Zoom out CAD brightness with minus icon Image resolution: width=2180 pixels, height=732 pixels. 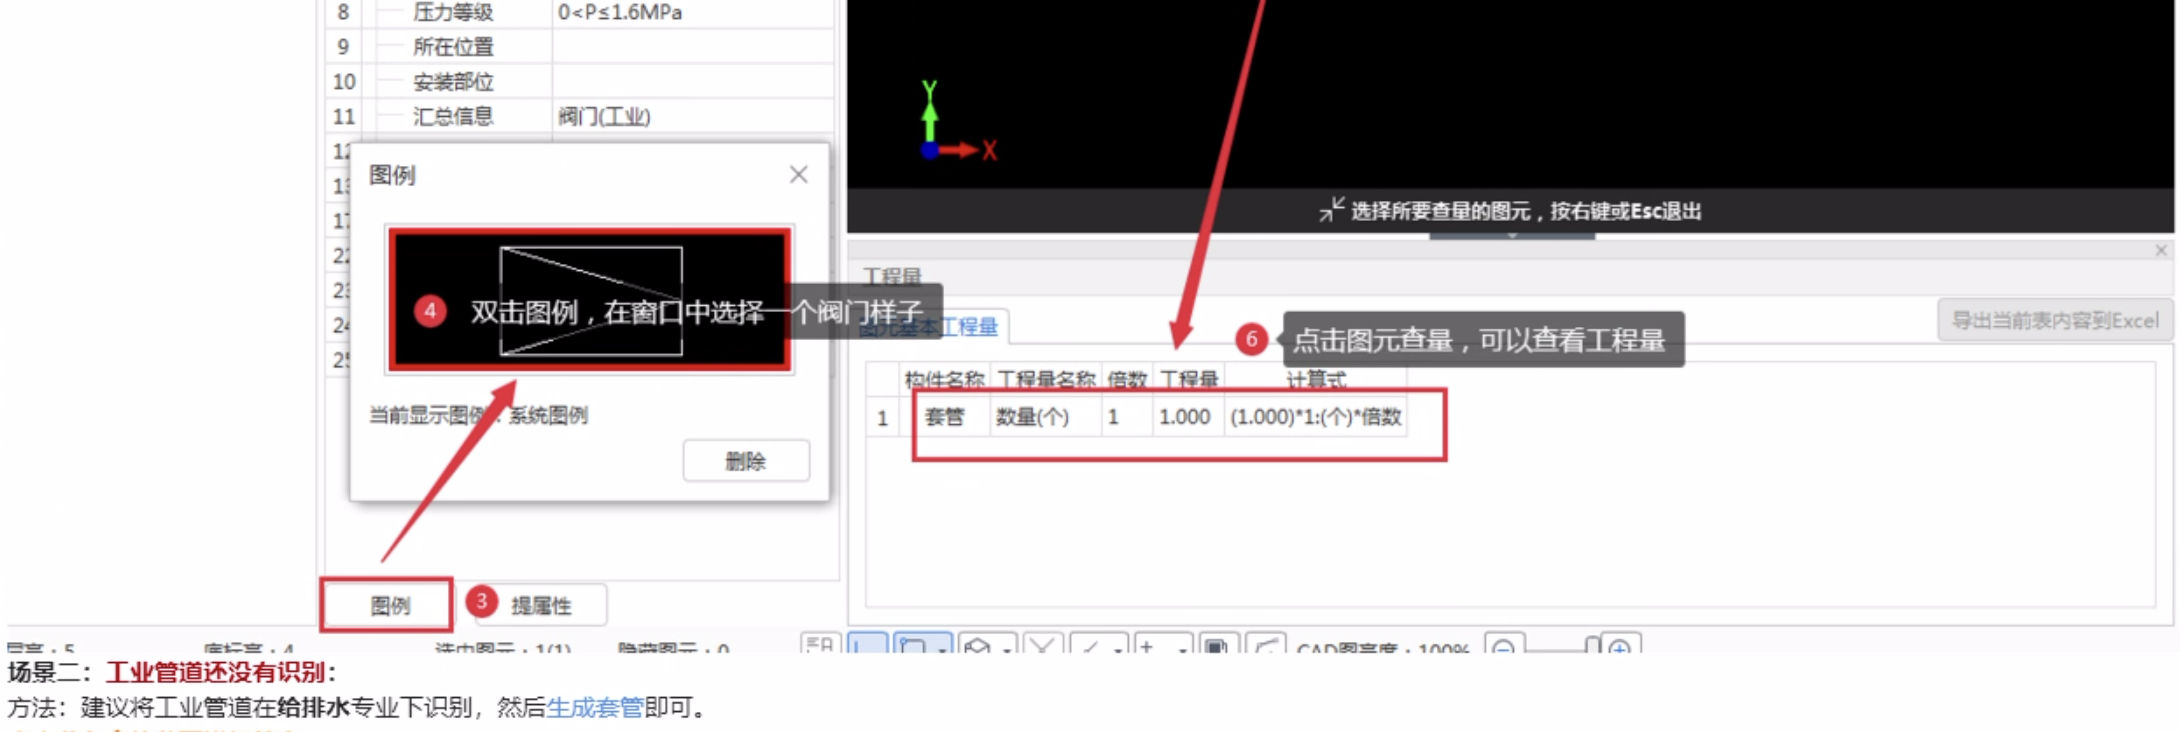1503,647
